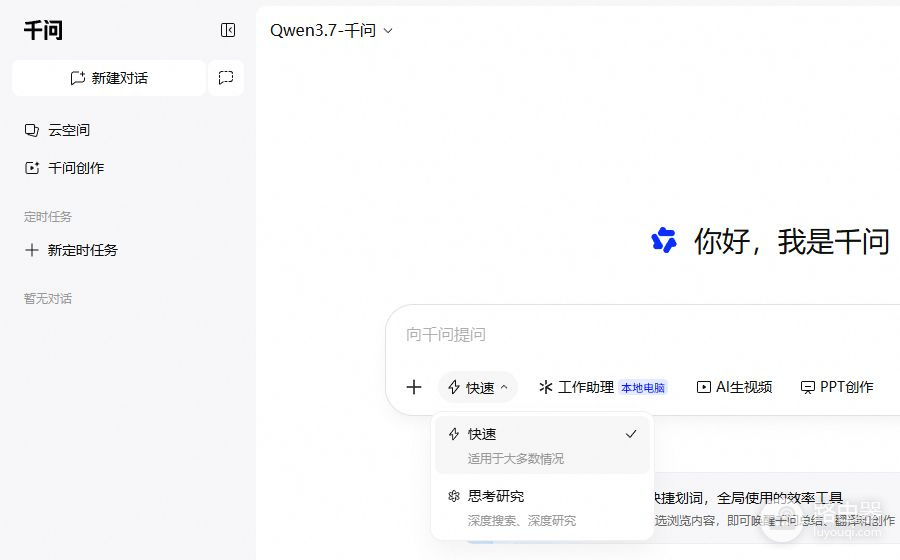Click the chevron next to Qwen3.7-千问
Viewport: 900px width, 560px height.
(388, 31)
